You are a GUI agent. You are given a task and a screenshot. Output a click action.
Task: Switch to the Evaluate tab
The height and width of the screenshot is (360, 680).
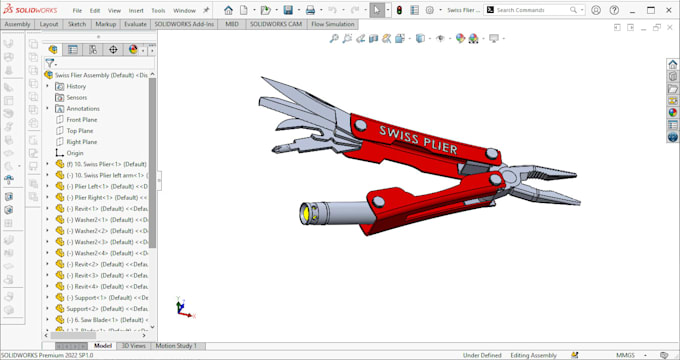pos(135,24)
